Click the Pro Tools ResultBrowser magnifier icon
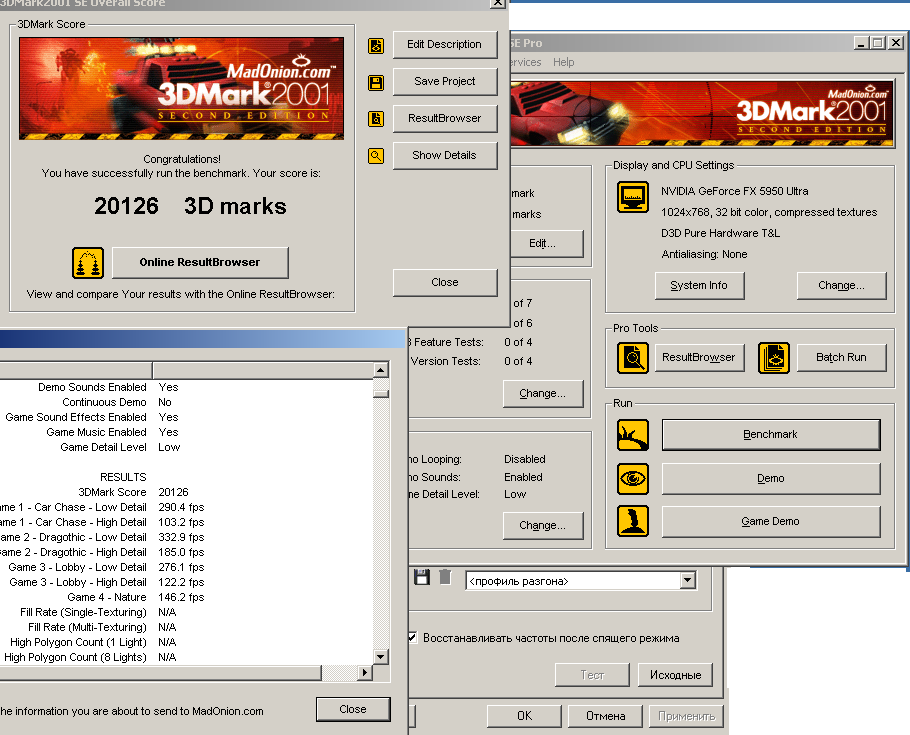 633,358
